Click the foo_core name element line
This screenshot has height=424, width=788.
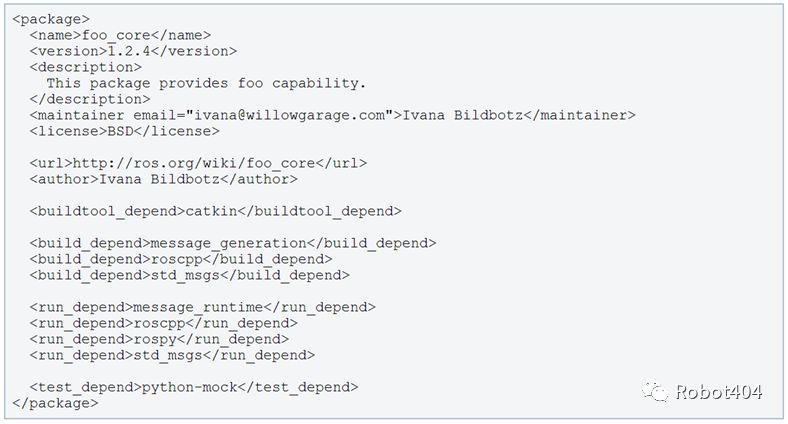(120, 35)
